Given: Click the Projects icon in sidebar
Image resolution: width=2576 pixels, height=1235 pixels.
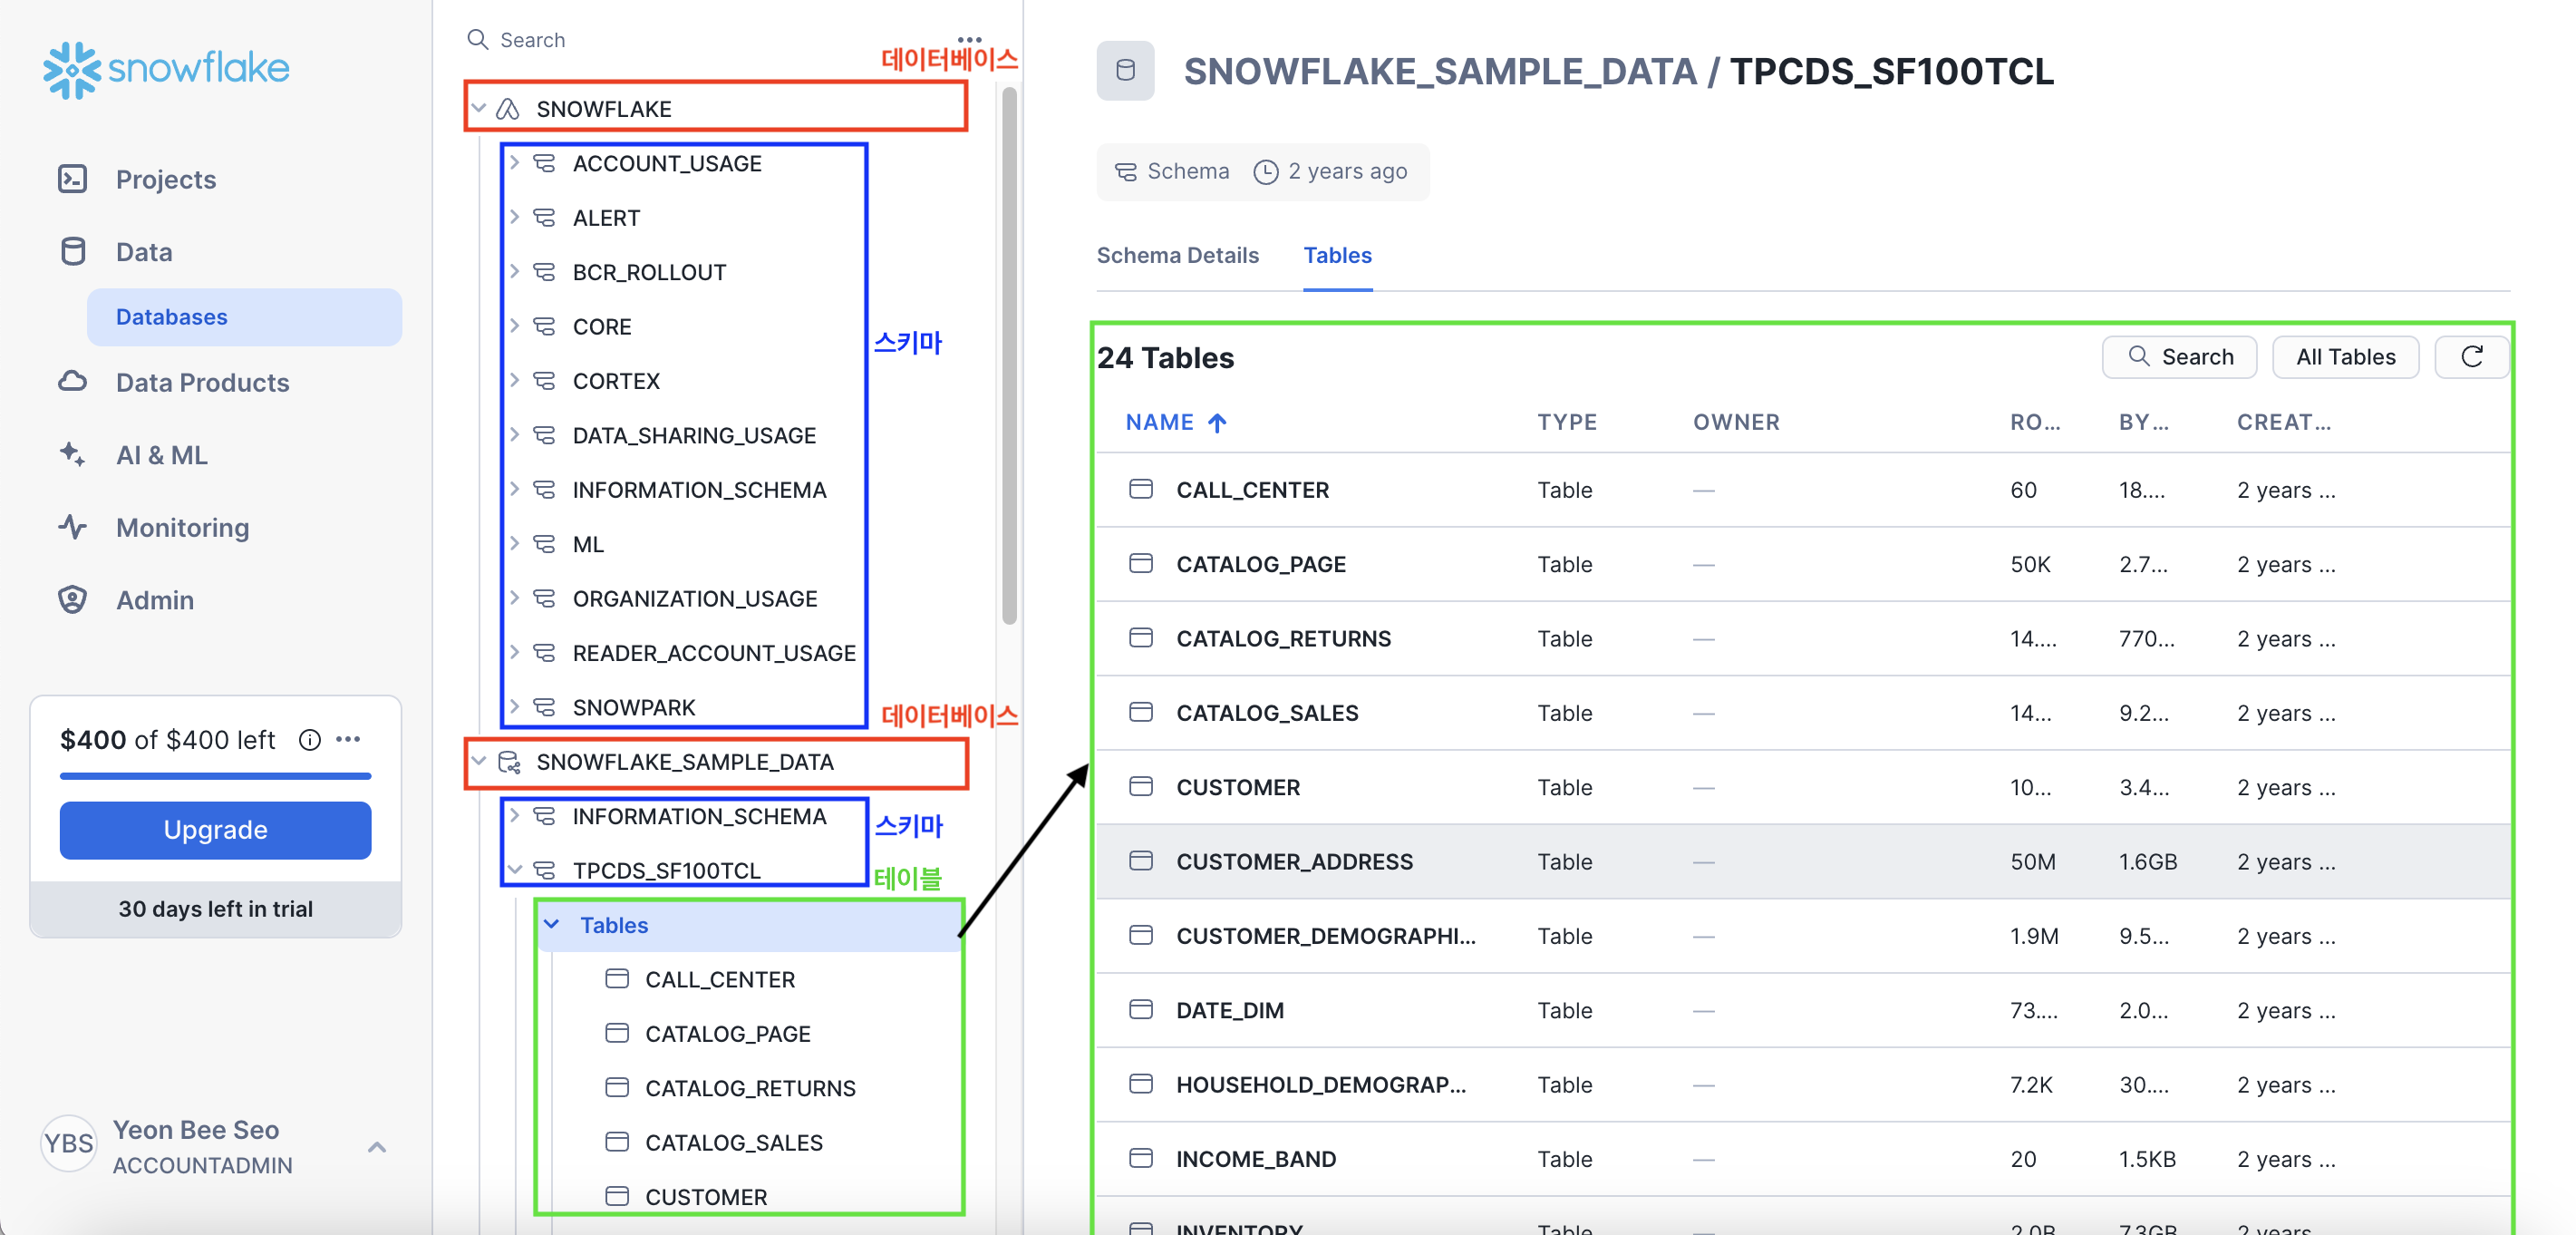Looking at the screenshot, I should pos(72,179).
